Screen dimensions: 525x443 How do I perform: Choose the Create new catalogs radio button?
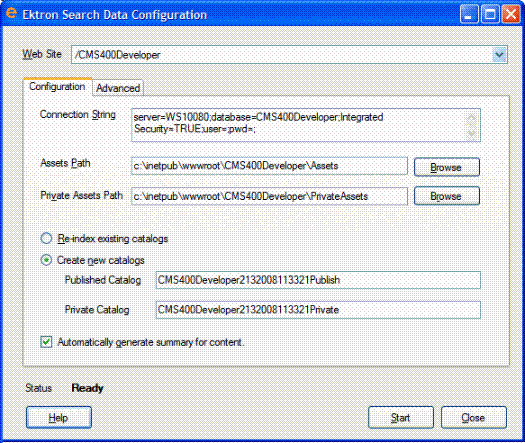pyautogui.click(x=46, y=260)
